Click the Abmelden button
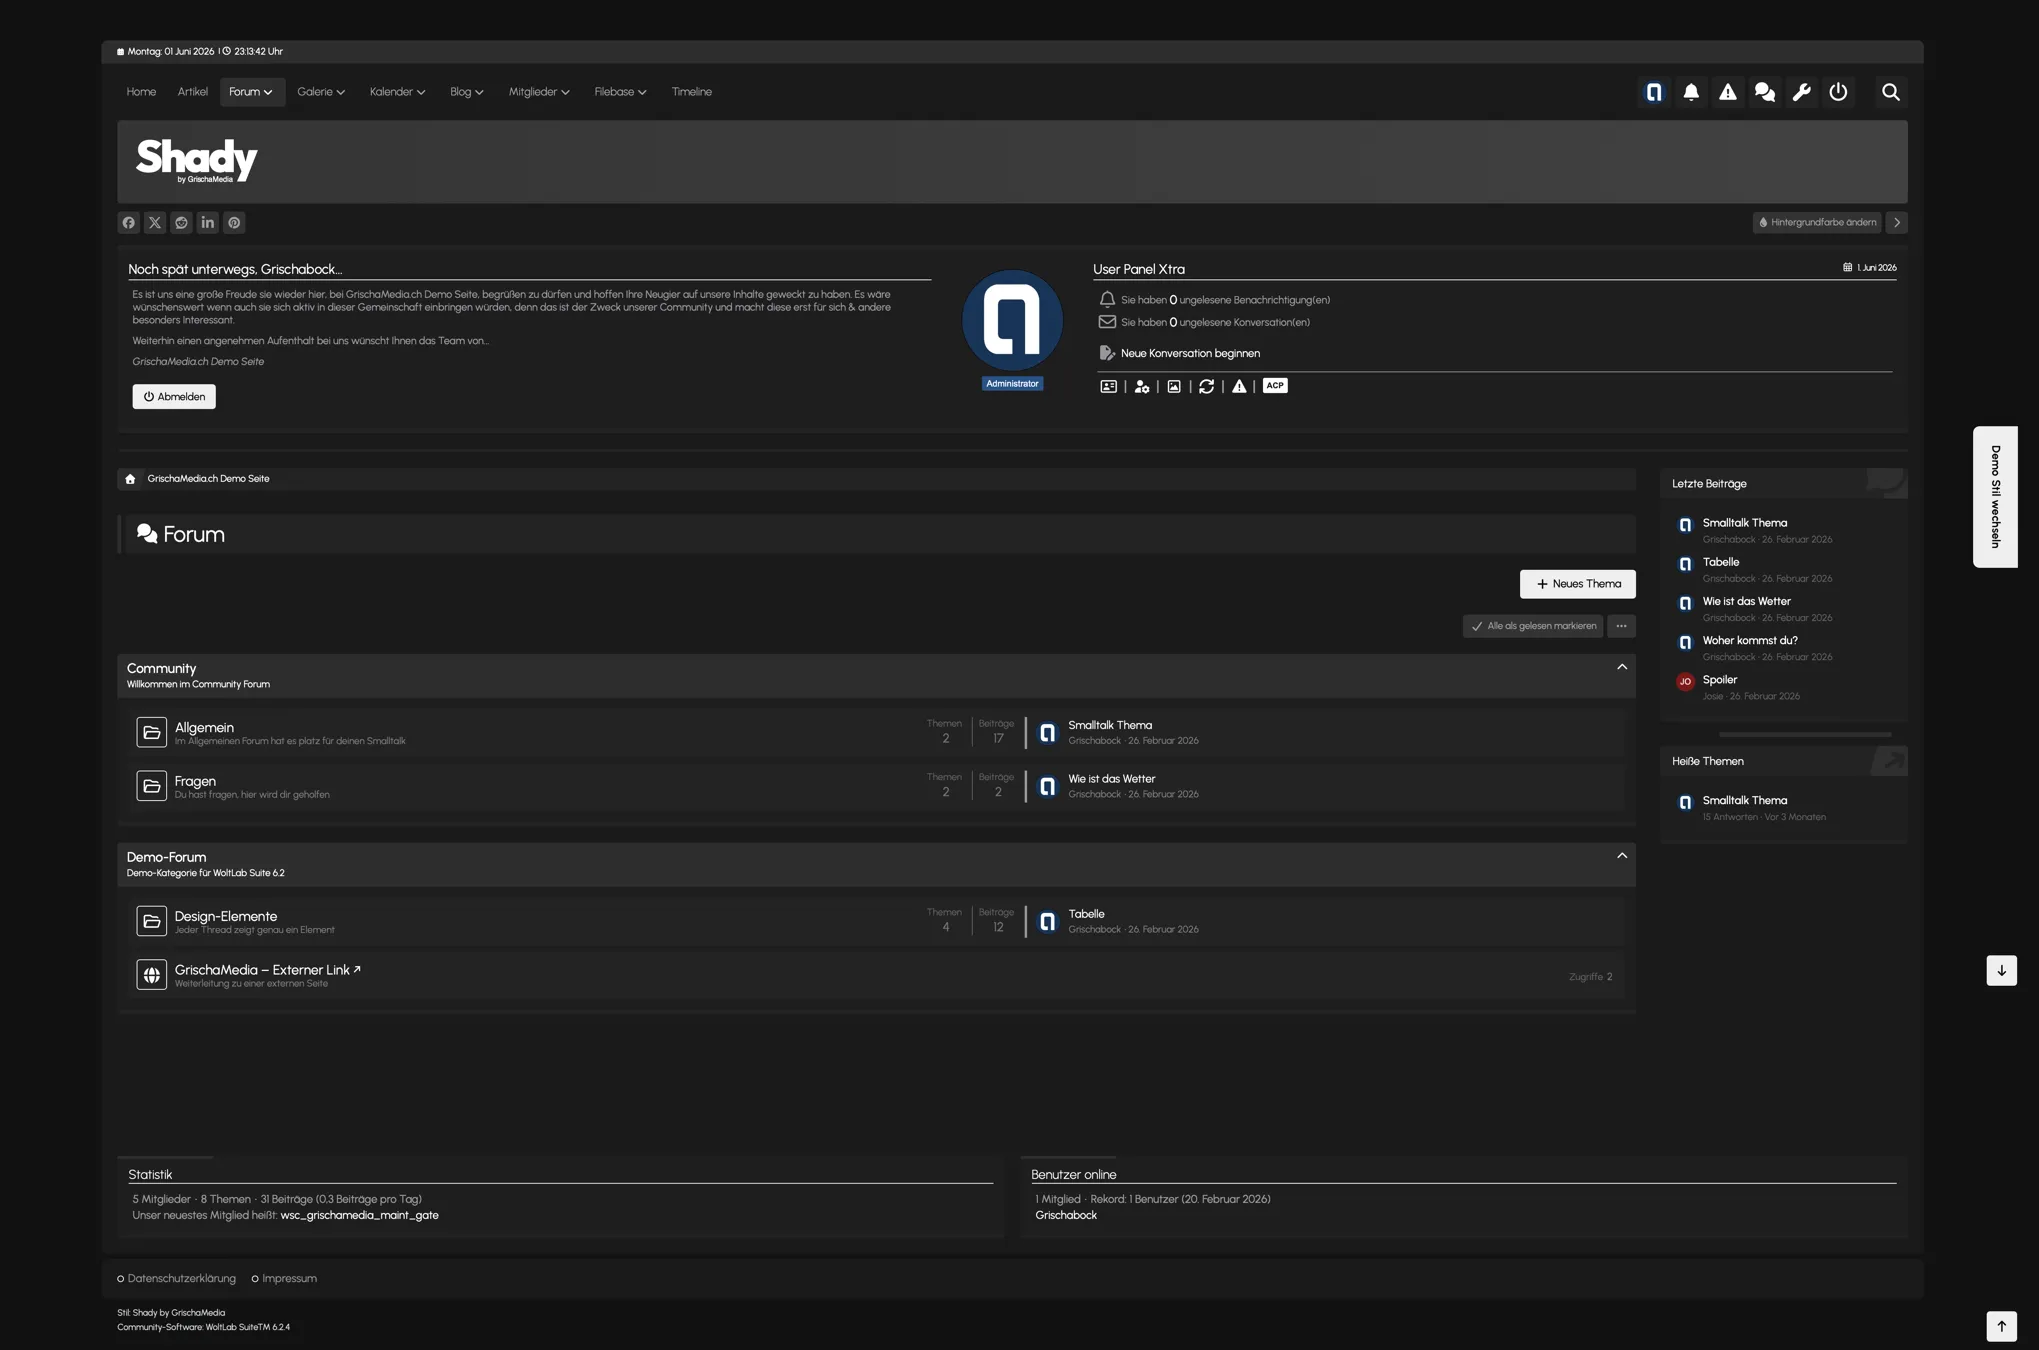The height and width of the screenshot is (1350, 2039). [x=174, y=397]
